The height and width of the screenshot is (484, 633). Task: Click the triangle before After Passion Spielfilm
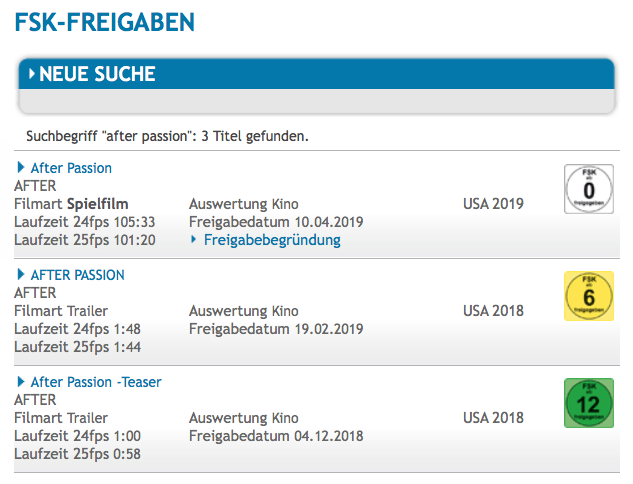point(21,167)
